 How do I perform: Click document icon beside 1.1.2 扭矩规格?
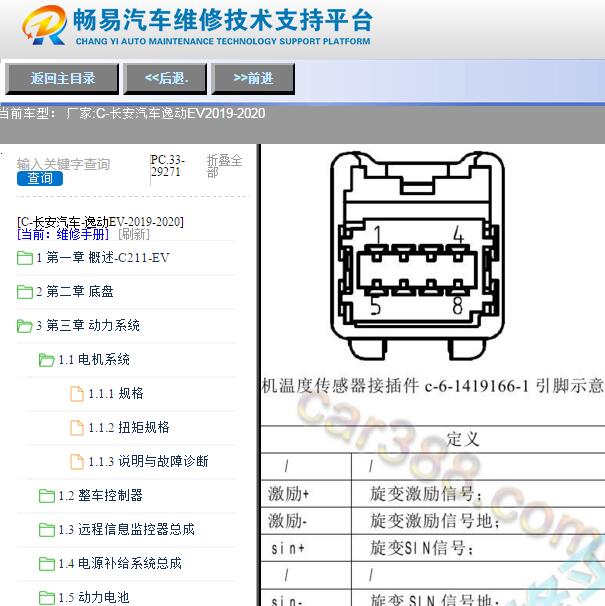[77, 428]
